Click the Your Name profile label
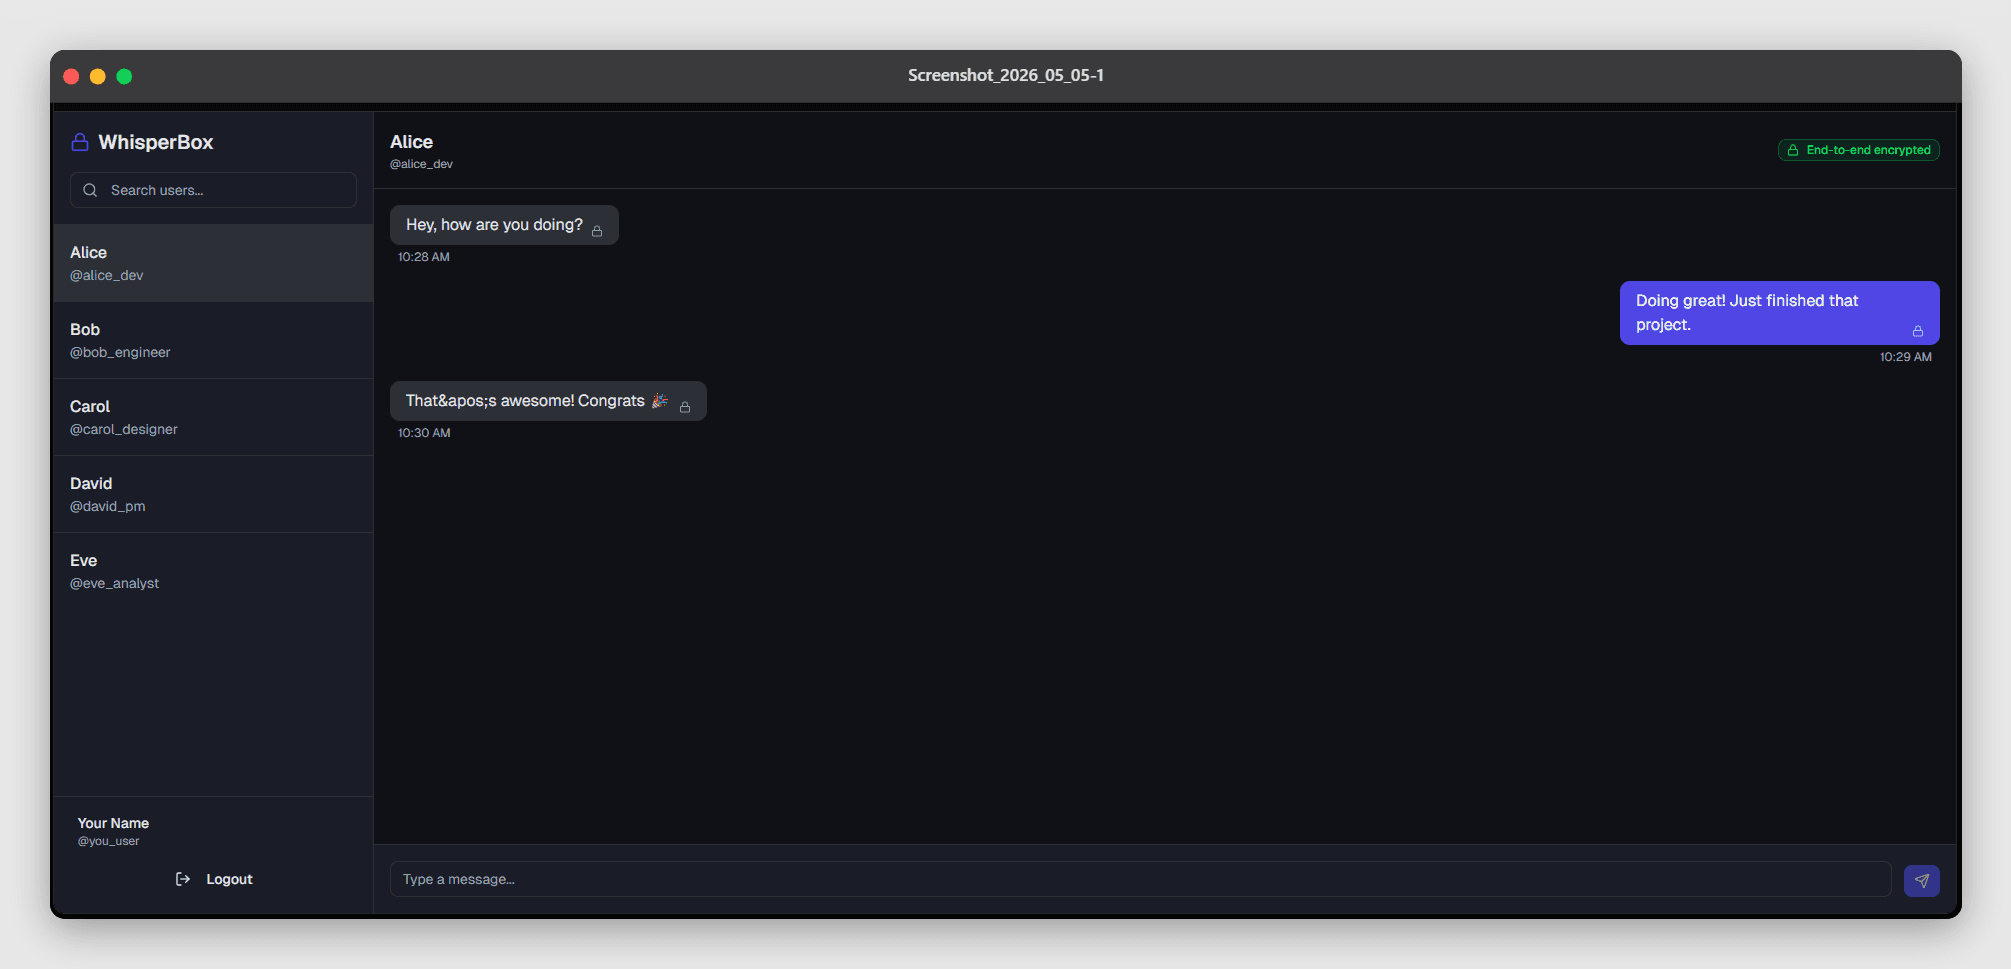Viewport: 2011px width, 969px height. coord(113,823)
